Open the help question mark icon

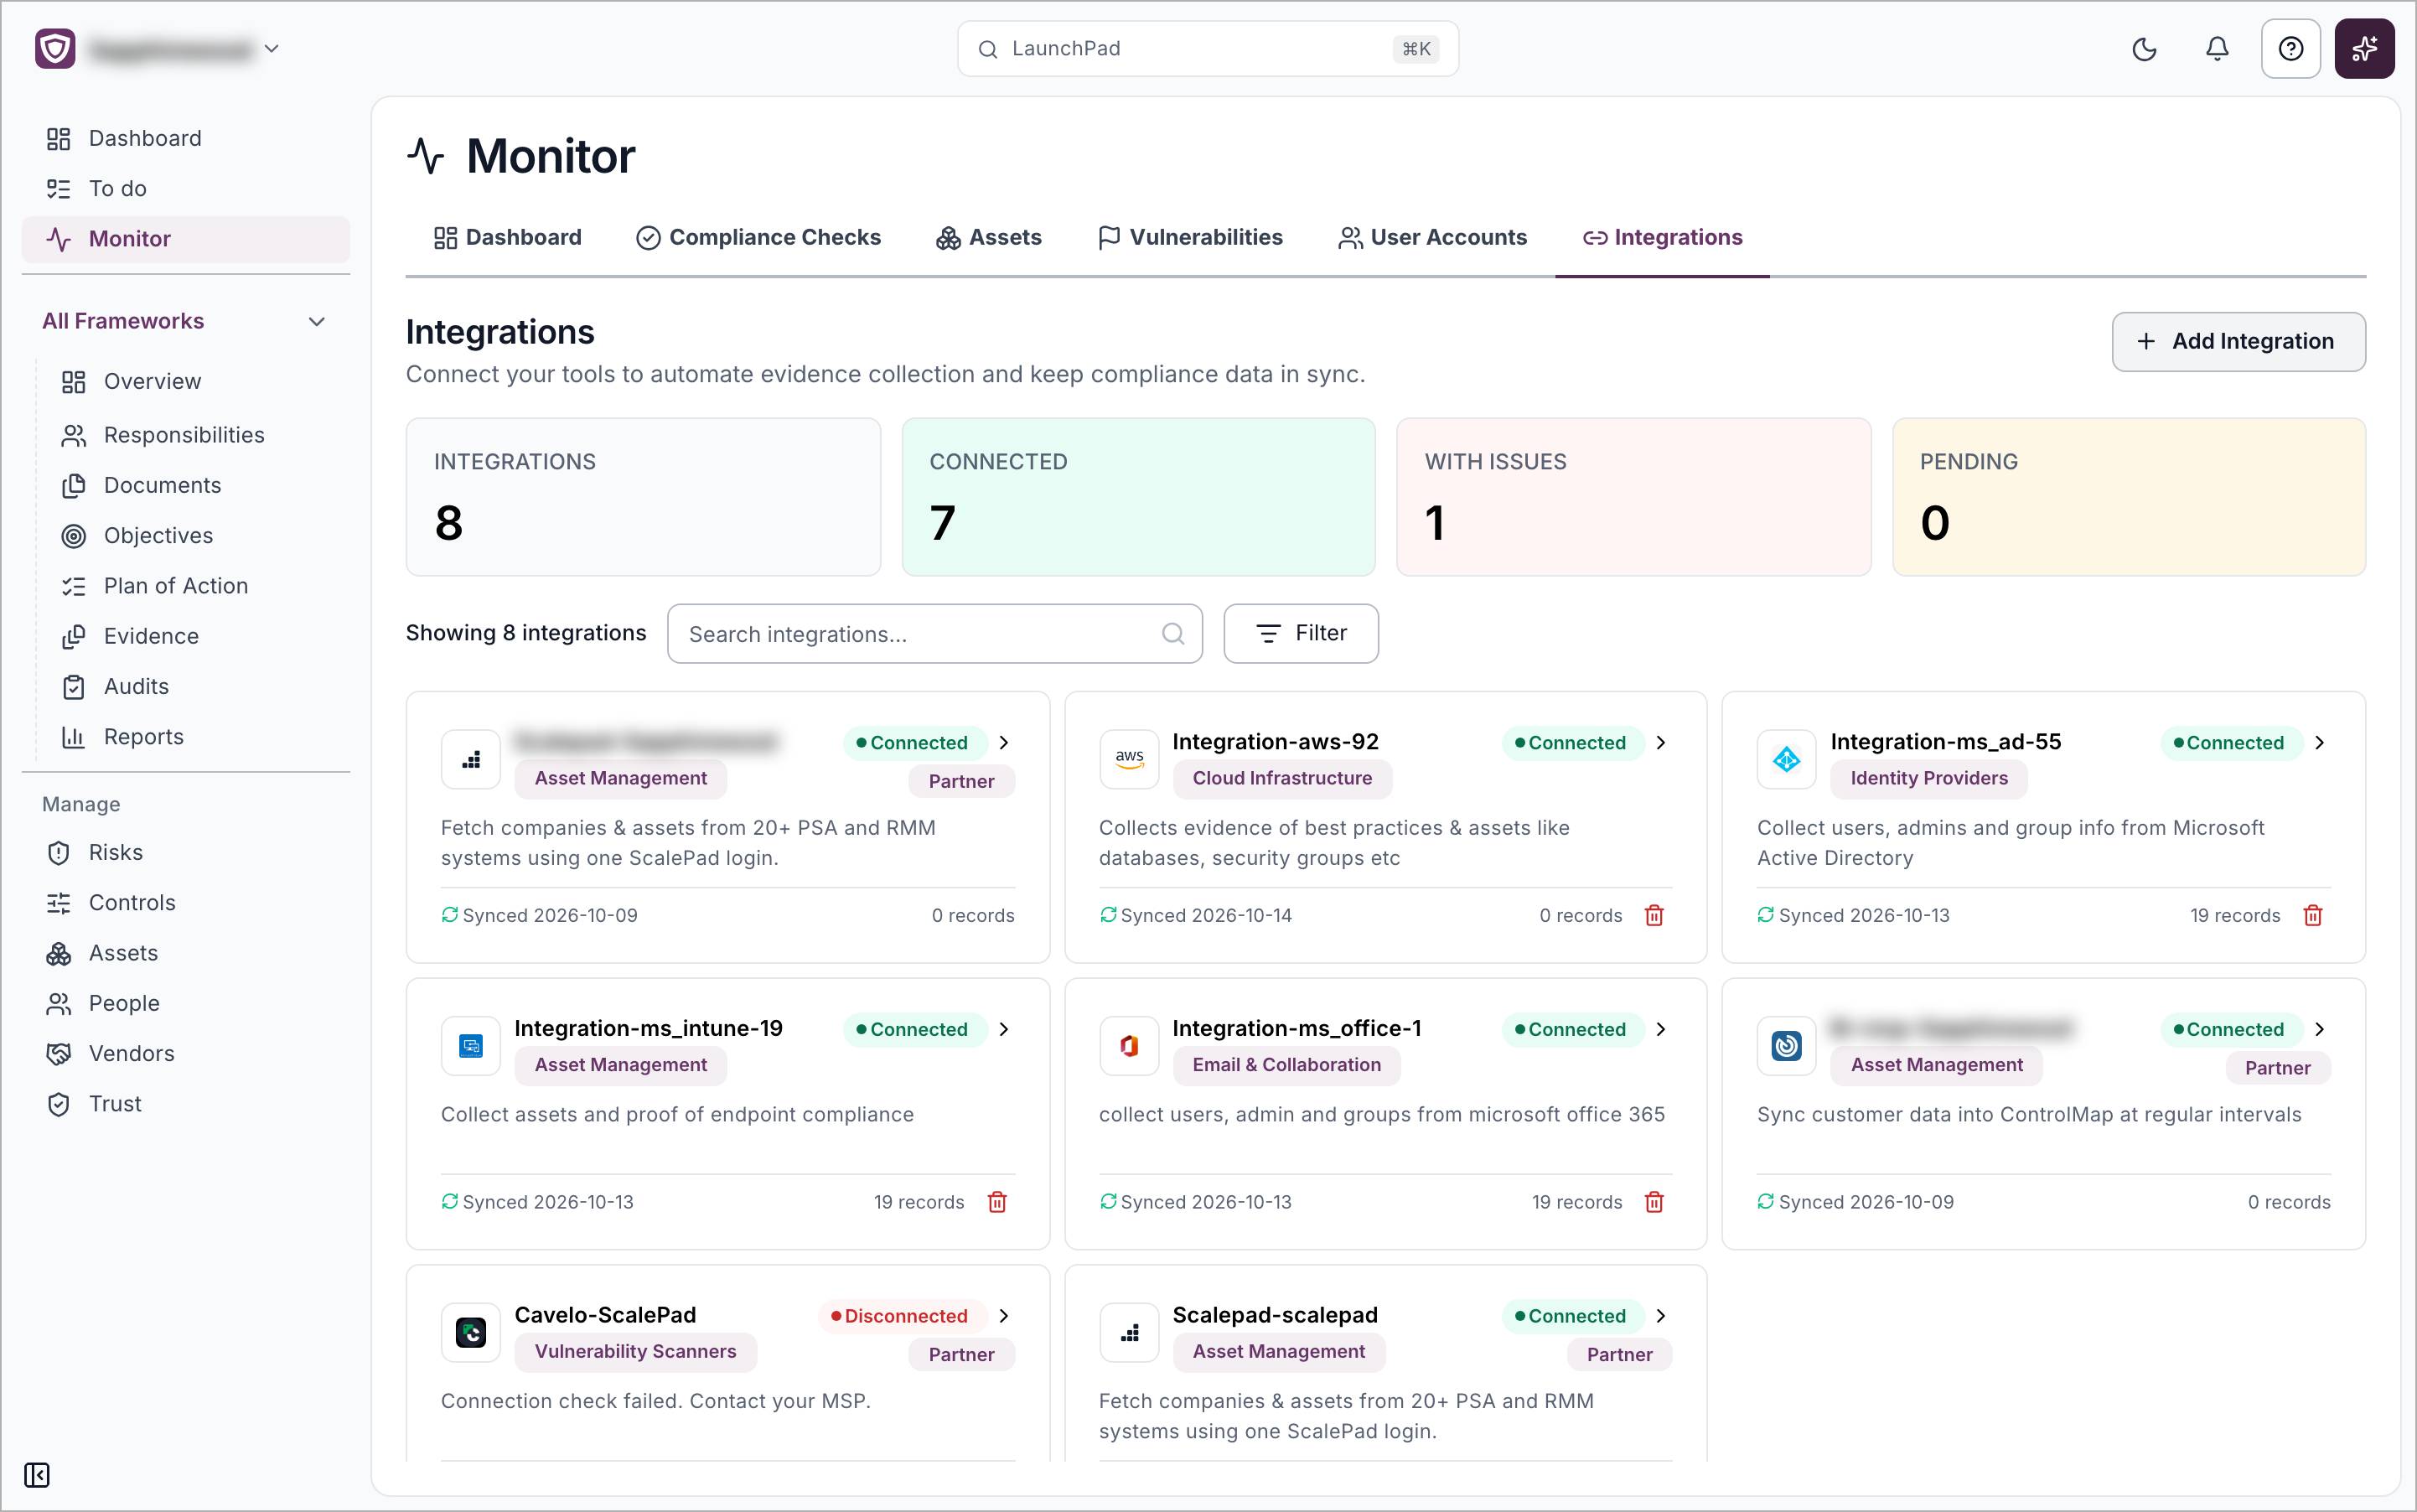pyautogui.click(x=2290, y=49)
